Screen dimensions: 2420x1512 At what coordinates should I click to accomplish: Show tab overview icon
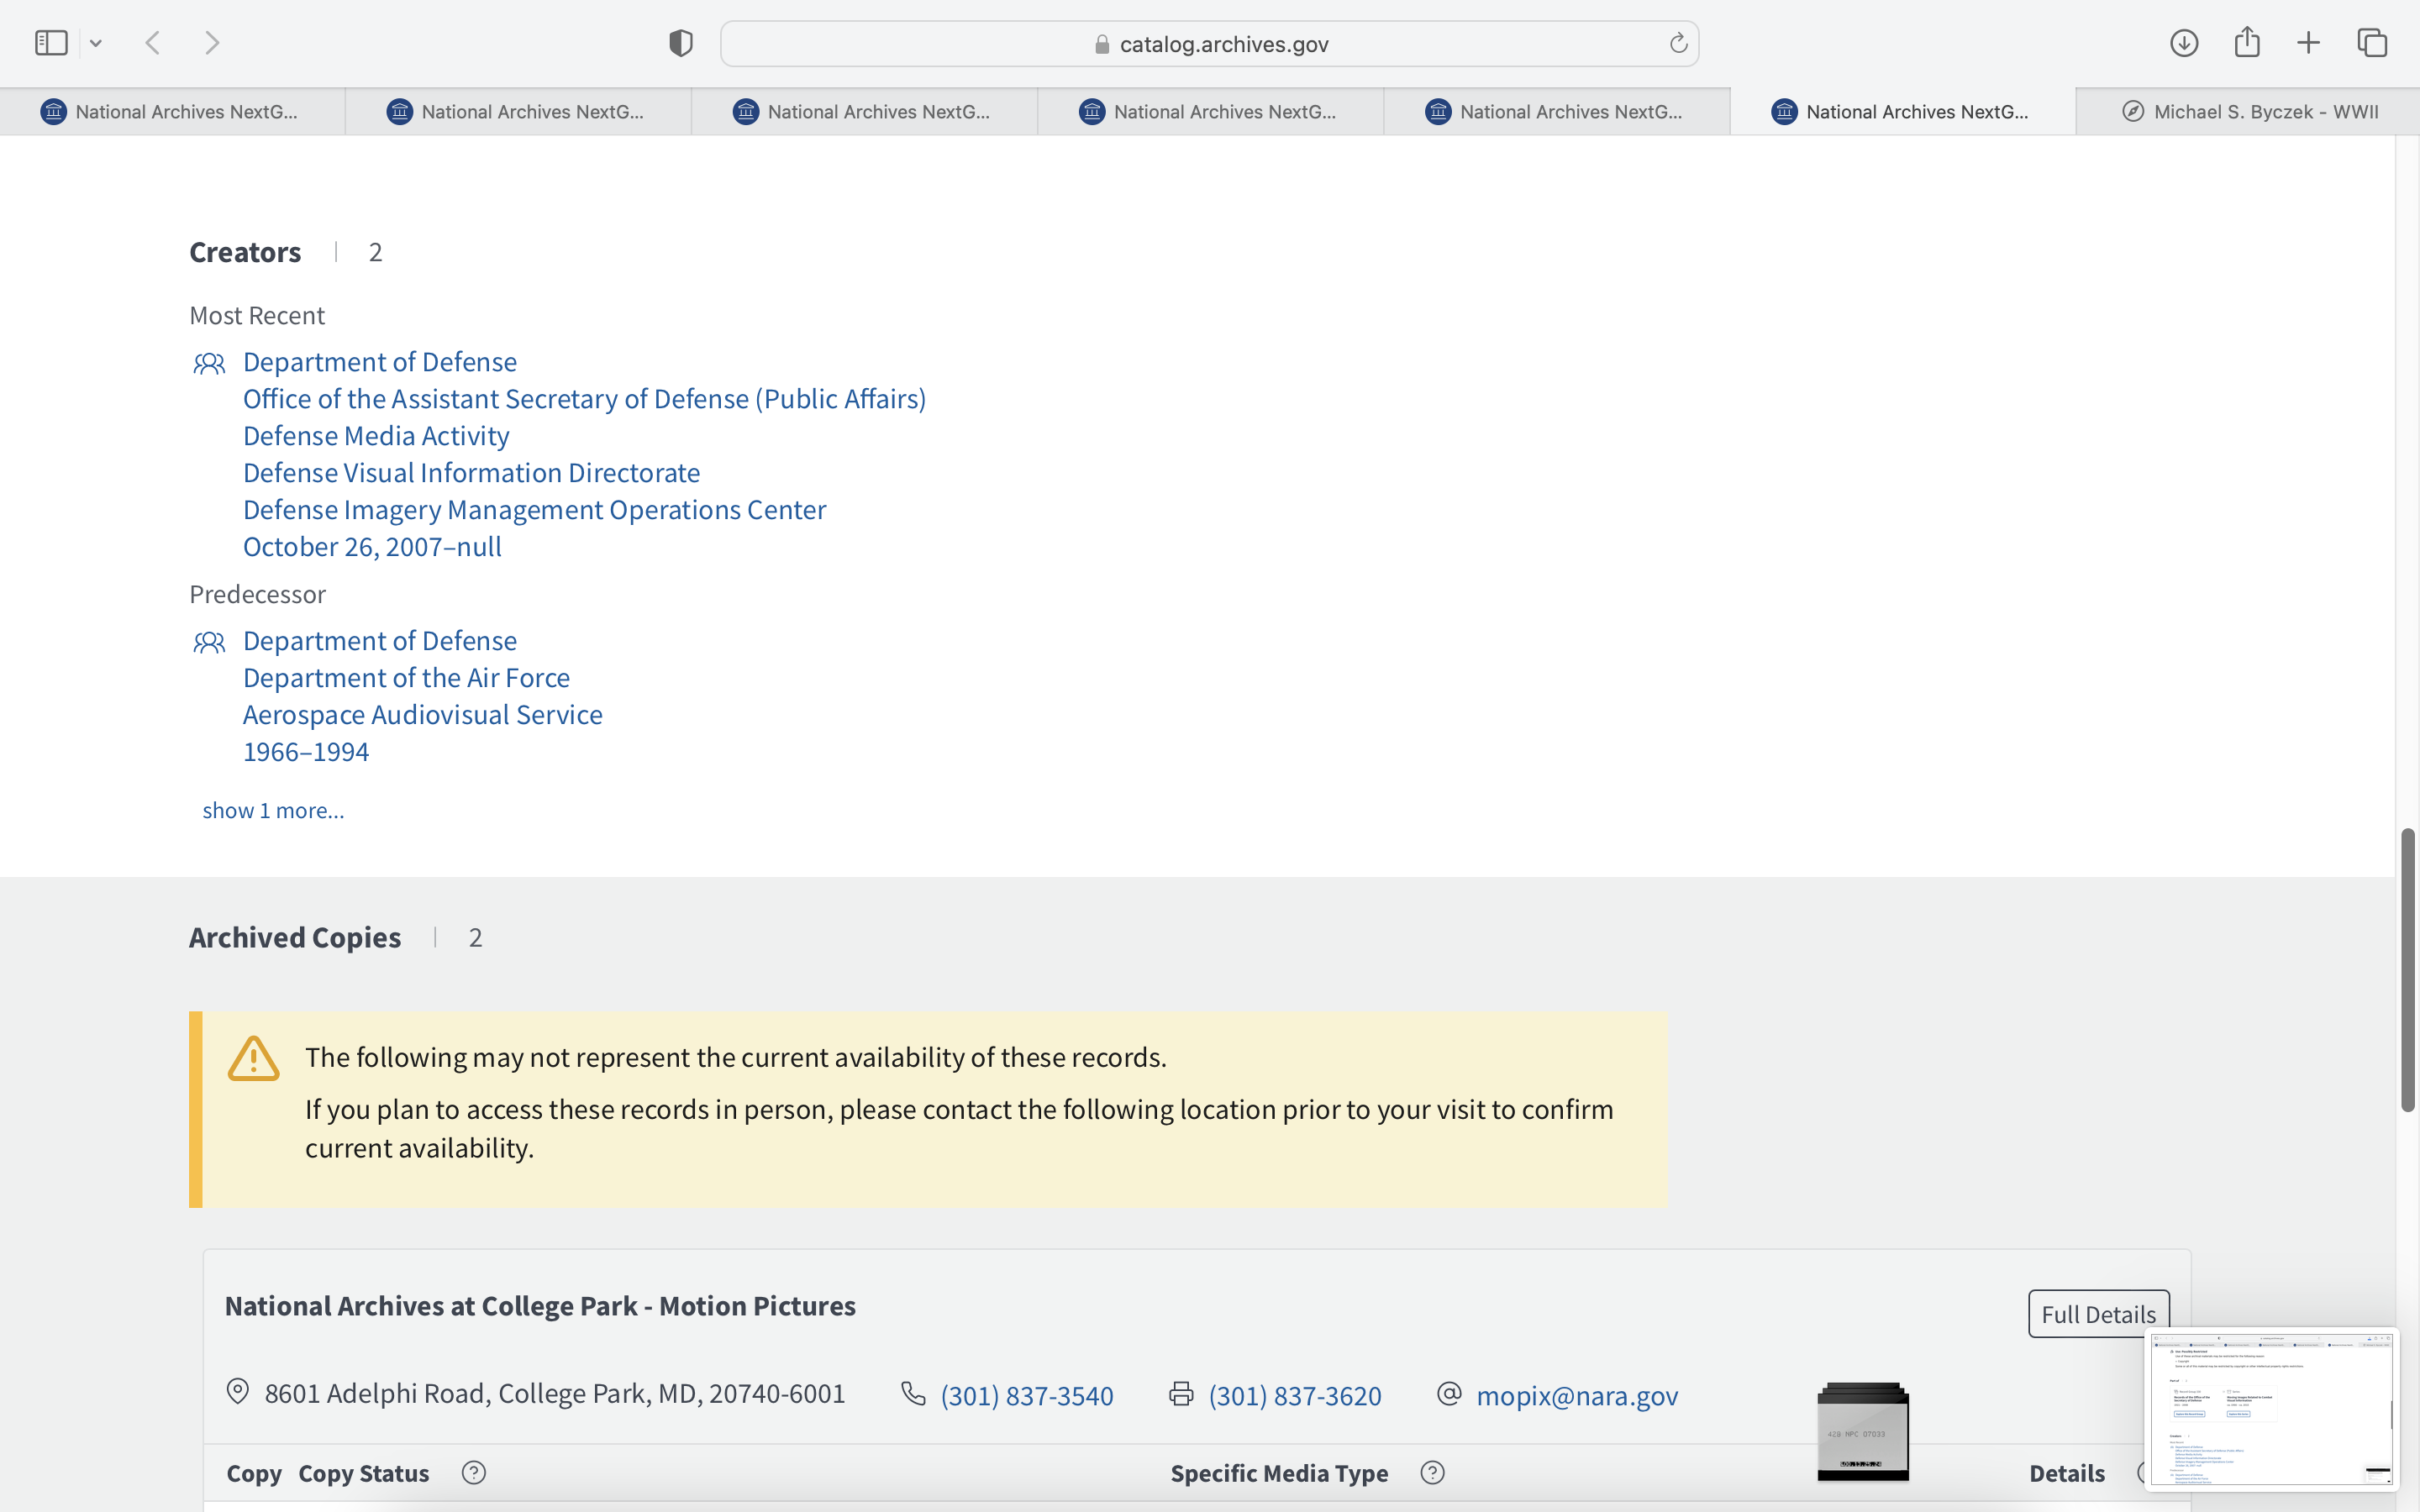pyautogui.click(x=2372, y=43)
